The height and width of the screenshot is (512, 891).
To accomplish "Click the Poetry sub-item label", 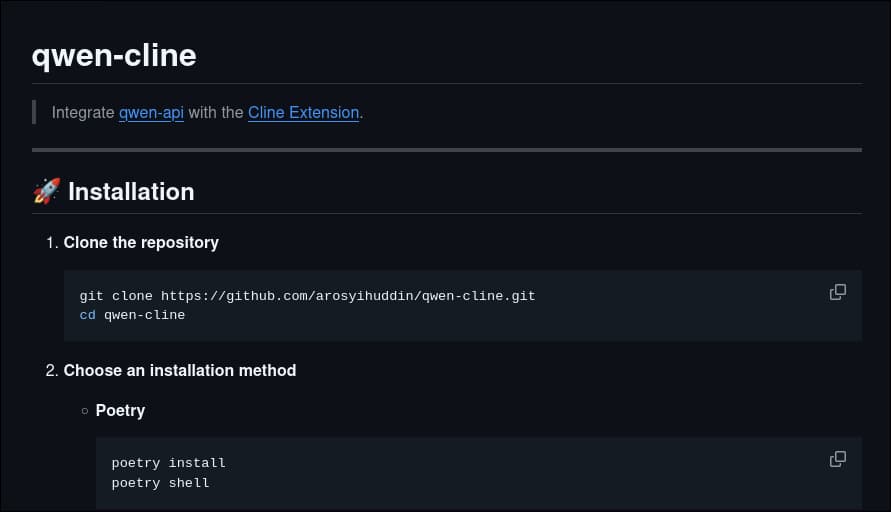I will point(120,410).
